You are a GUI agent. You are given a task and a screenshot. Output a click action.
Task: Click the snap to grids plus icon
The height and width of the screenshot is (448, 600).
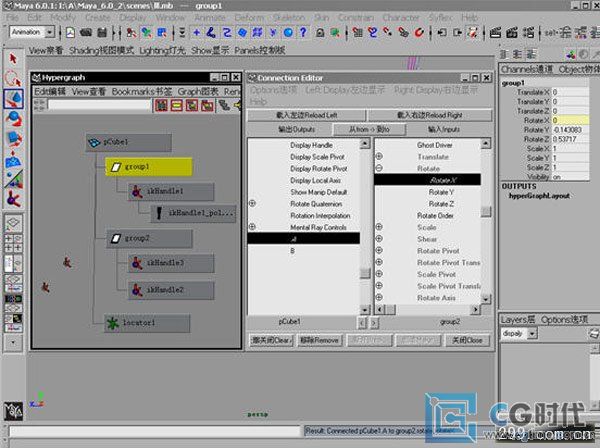[x=196, y=33]
